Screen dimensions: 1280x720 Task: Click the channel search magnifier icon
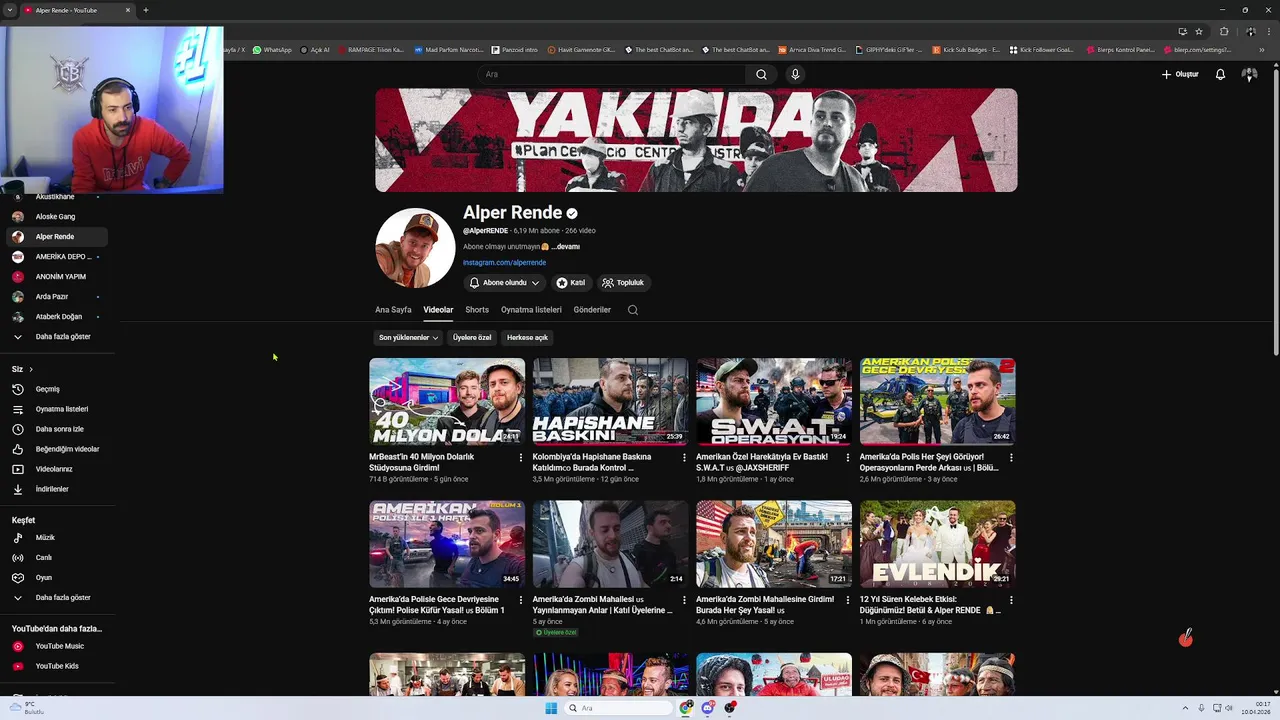point(633,310)
